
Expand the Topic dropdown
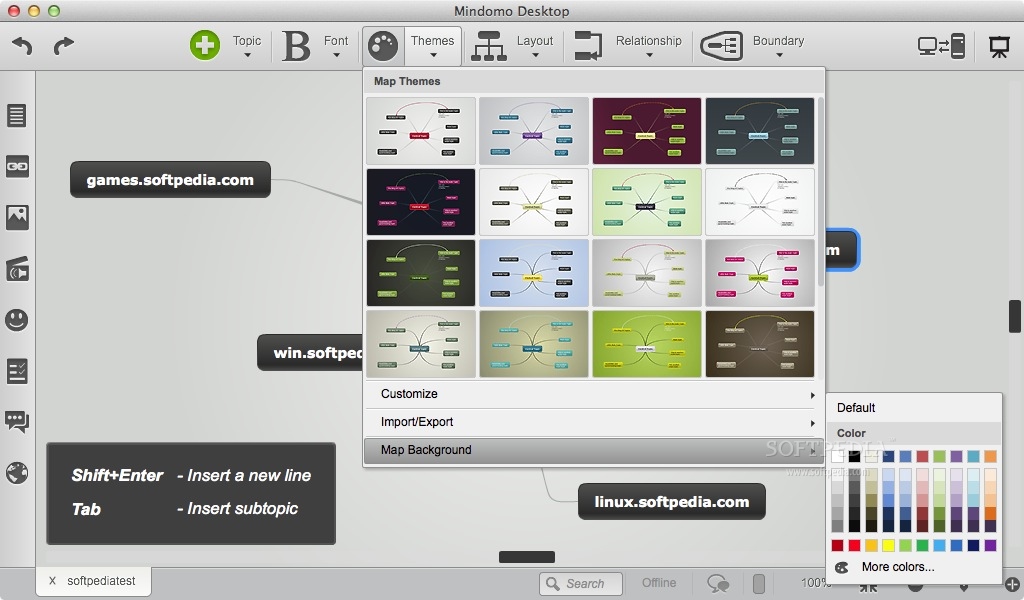click(x=247, y=55)
